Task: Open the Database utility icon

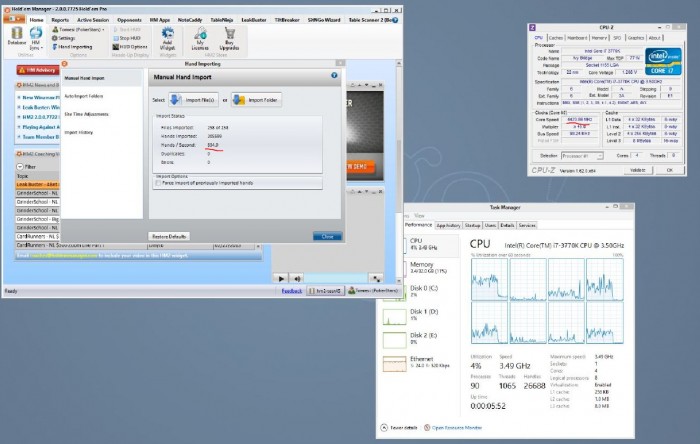Action: point(17,36)
